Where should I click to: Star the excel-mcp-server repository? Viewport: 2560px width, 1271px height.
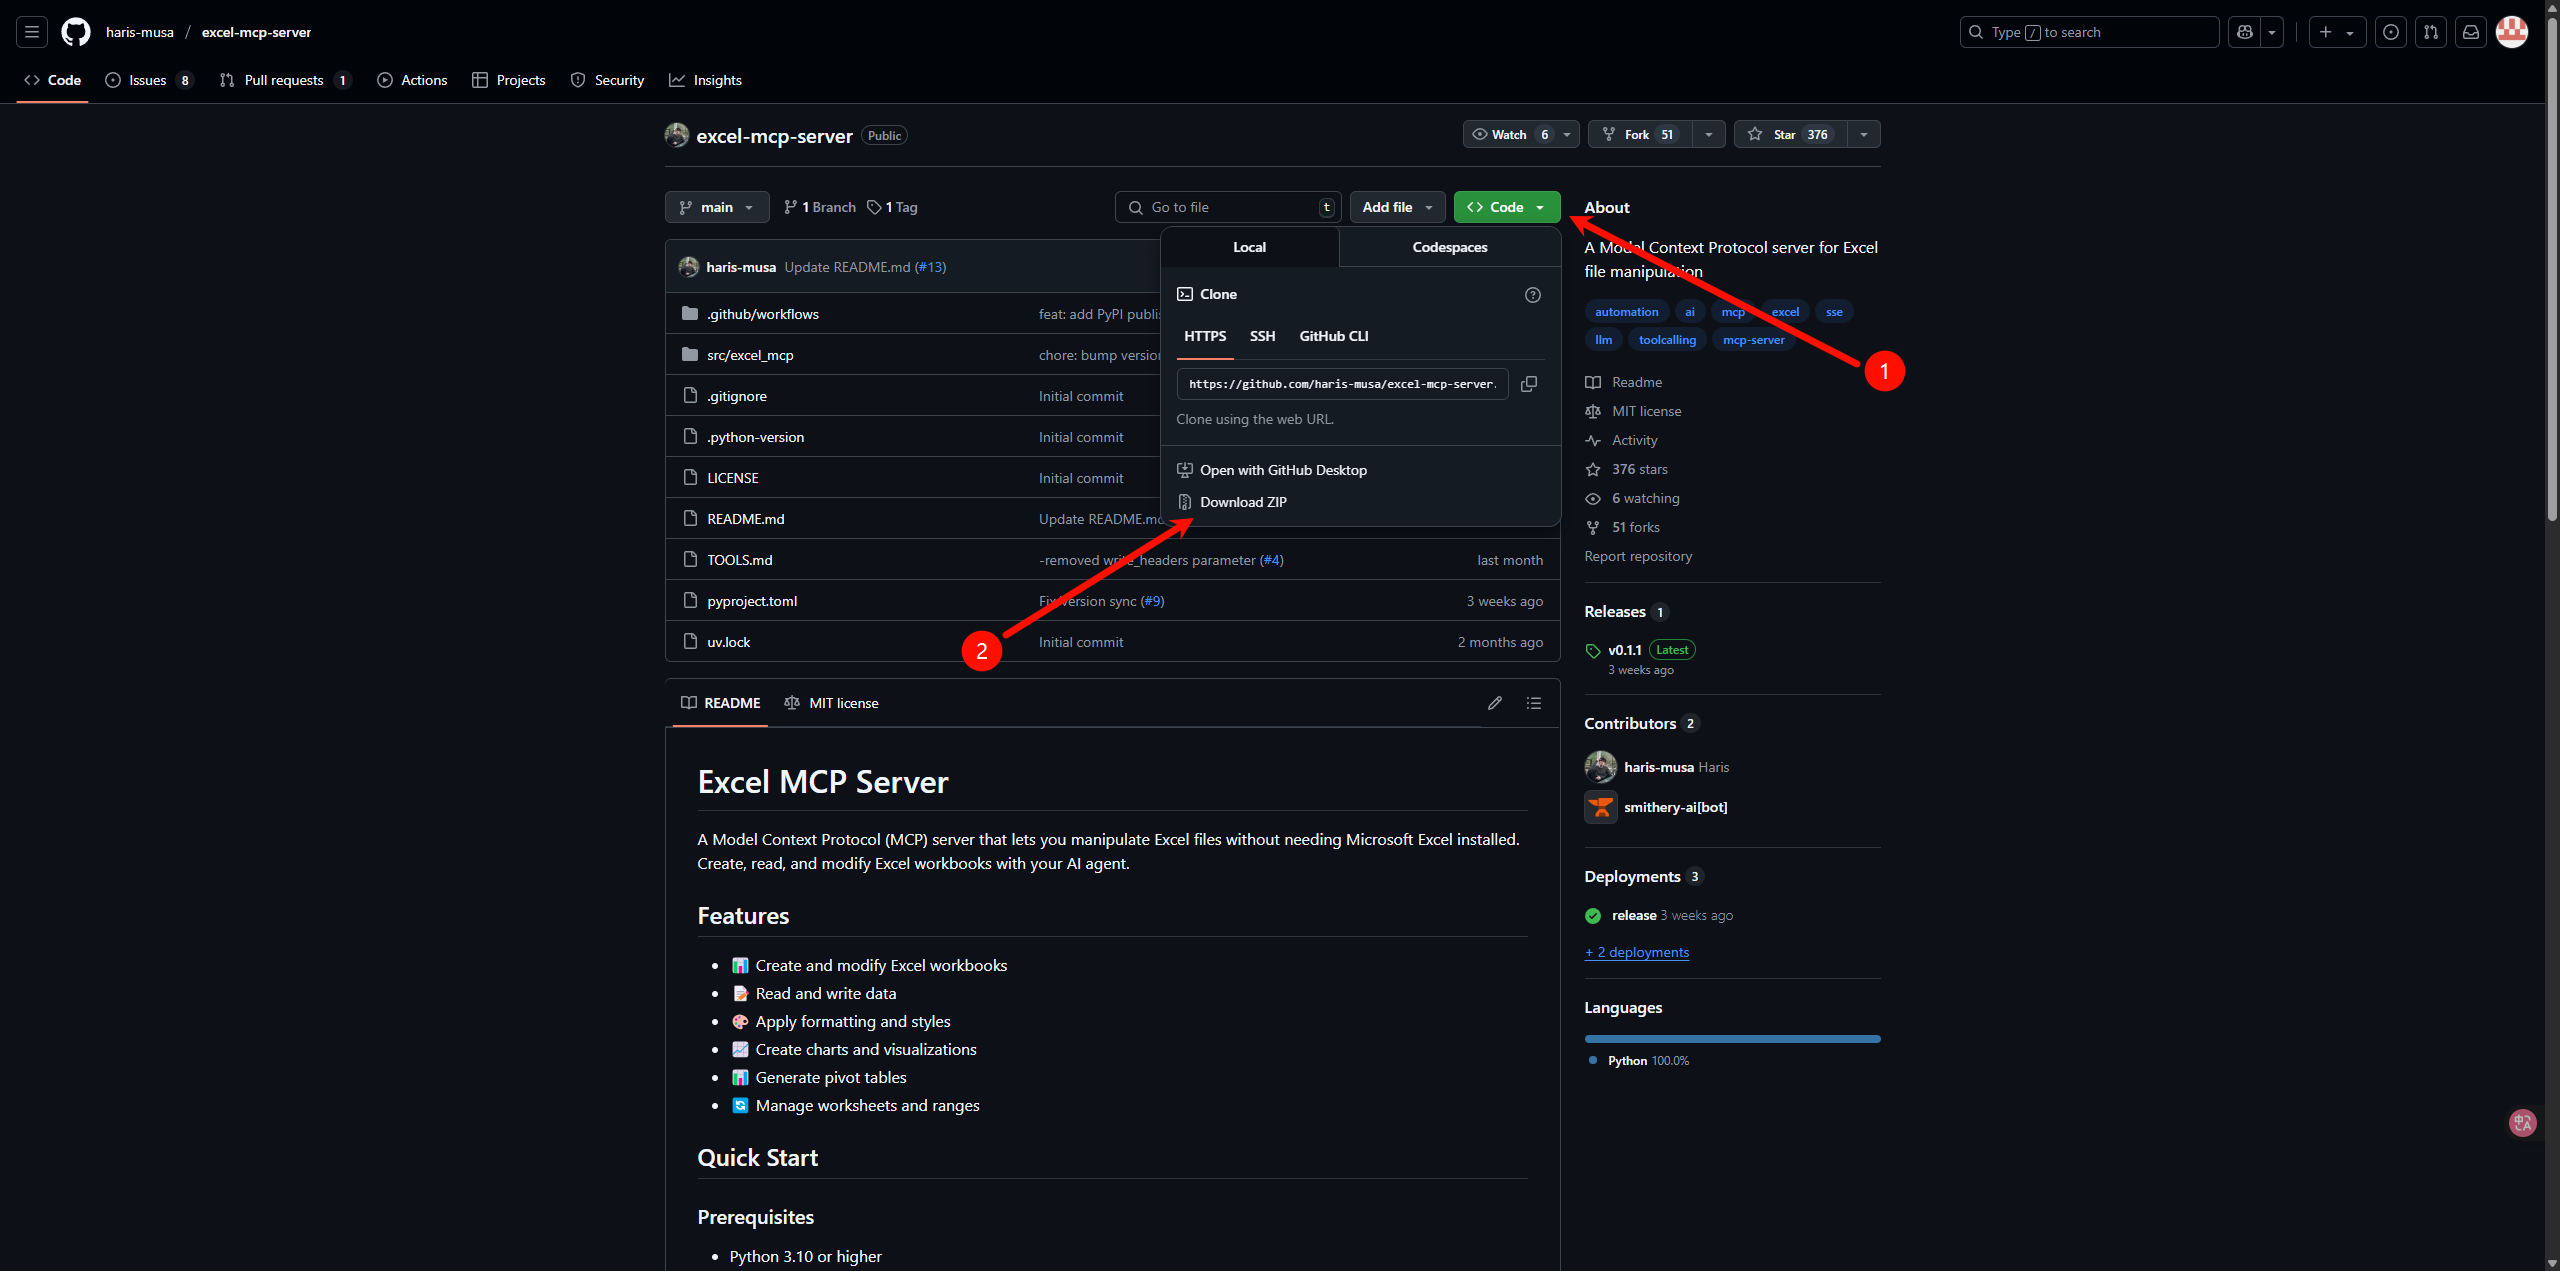(1790, 134)
